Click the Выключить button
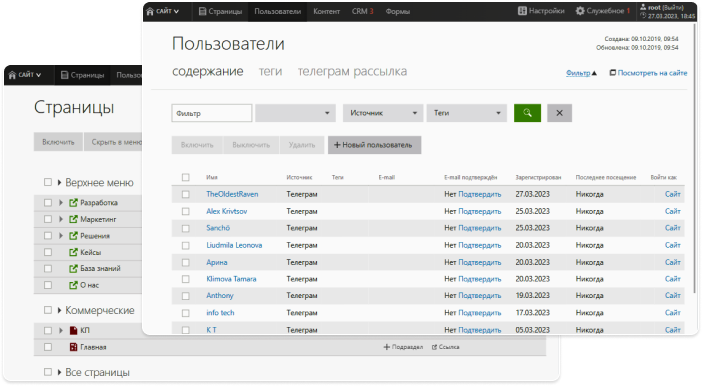Viewport: 702px width, 386px height. point(251,145)
